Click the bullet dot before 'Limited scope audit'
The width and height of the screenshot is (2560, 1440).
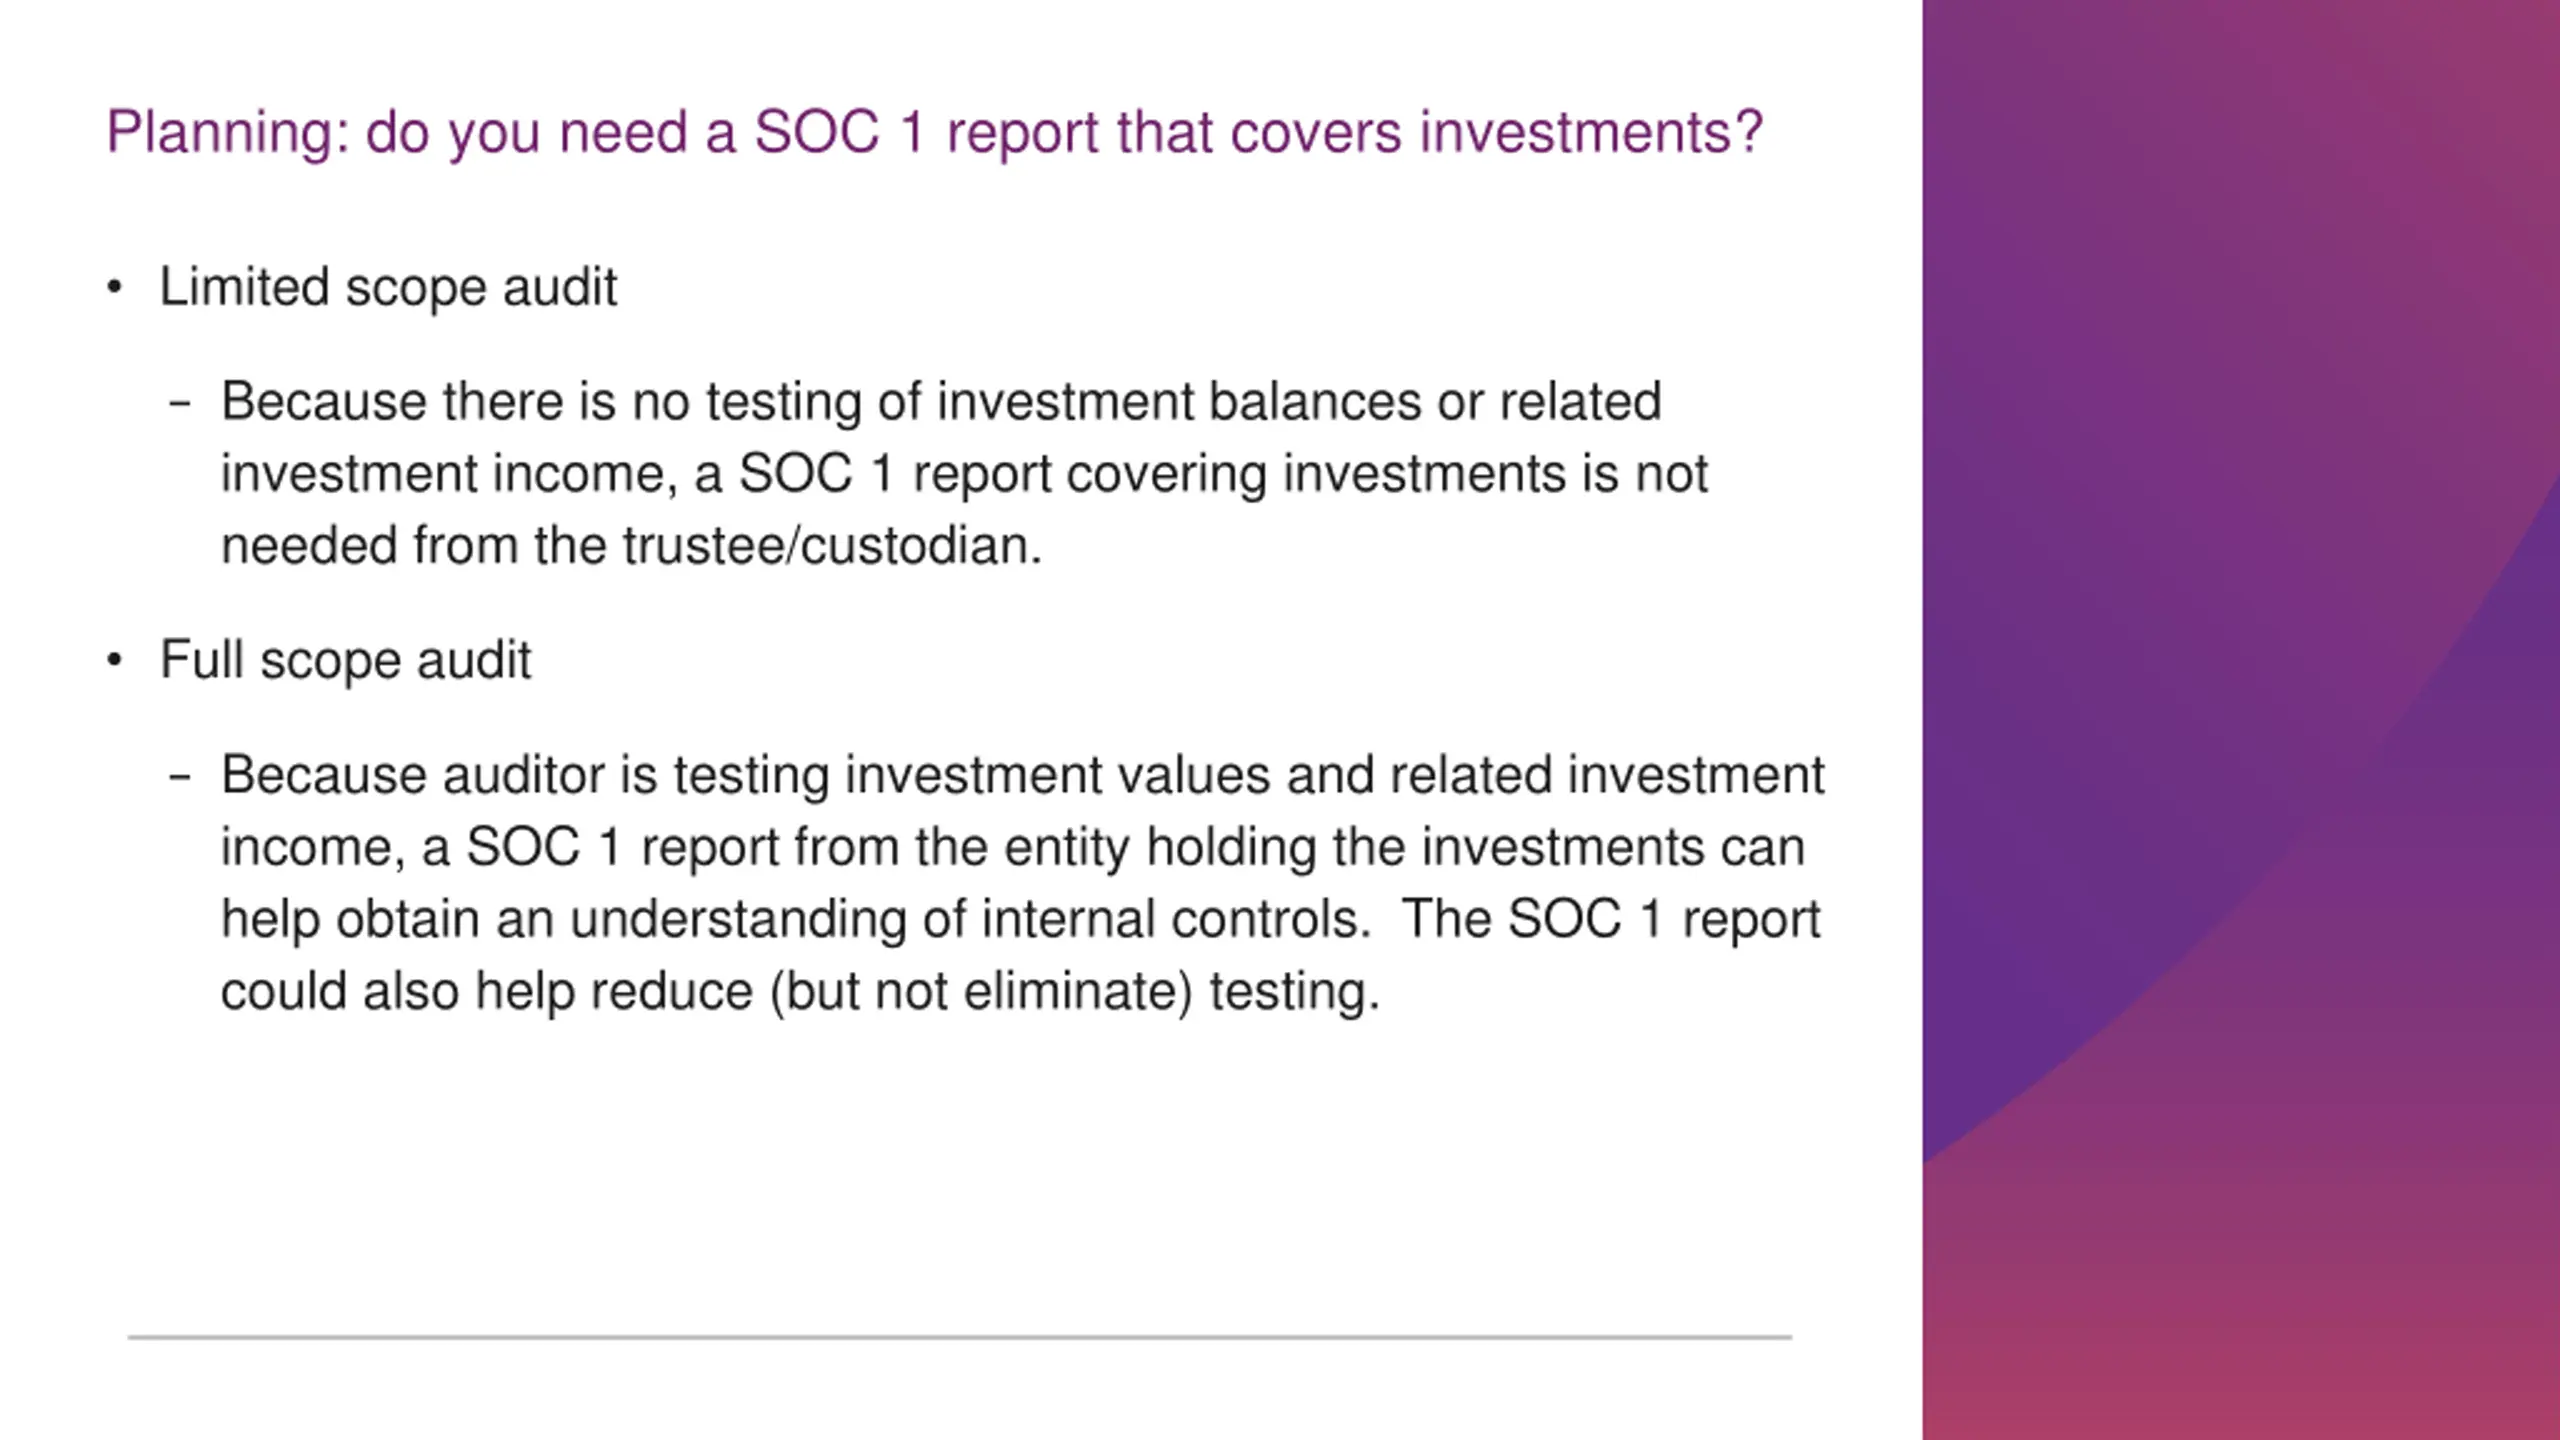(x=115, y=288)
